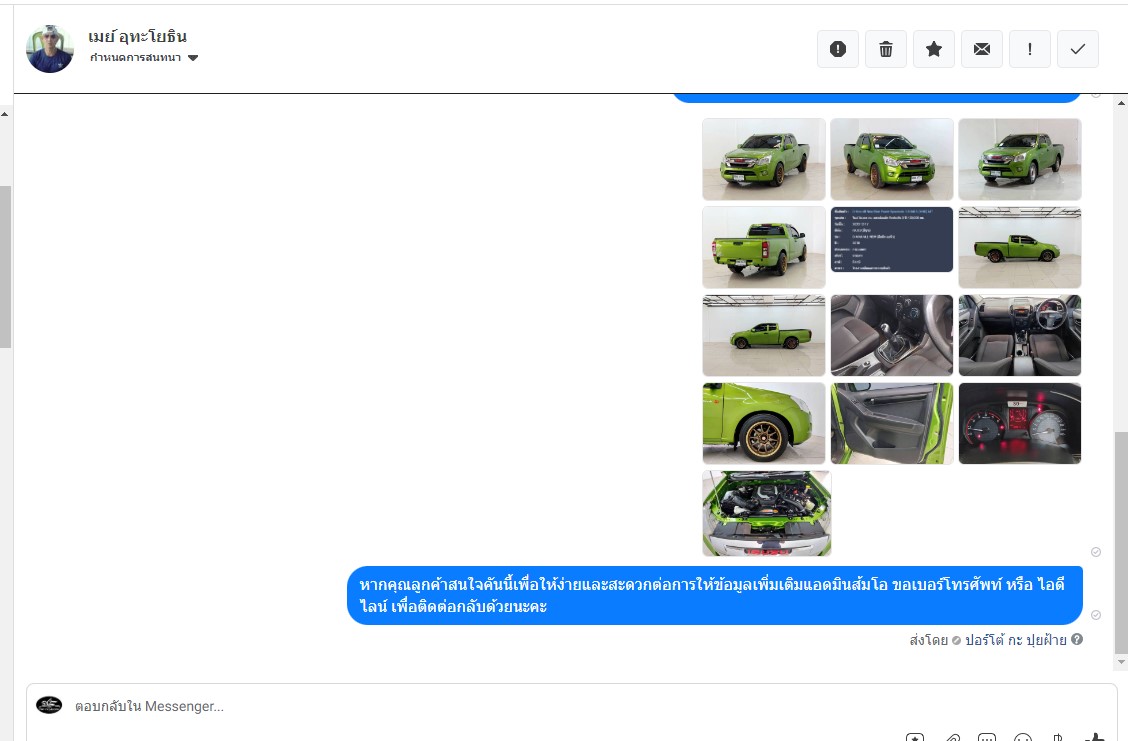The height and width of the screenshot is (741, 1128).
Task: Open customer name เมย์ อุทะโยธิน
Action: pyautogui.click(x=137, y=36)
